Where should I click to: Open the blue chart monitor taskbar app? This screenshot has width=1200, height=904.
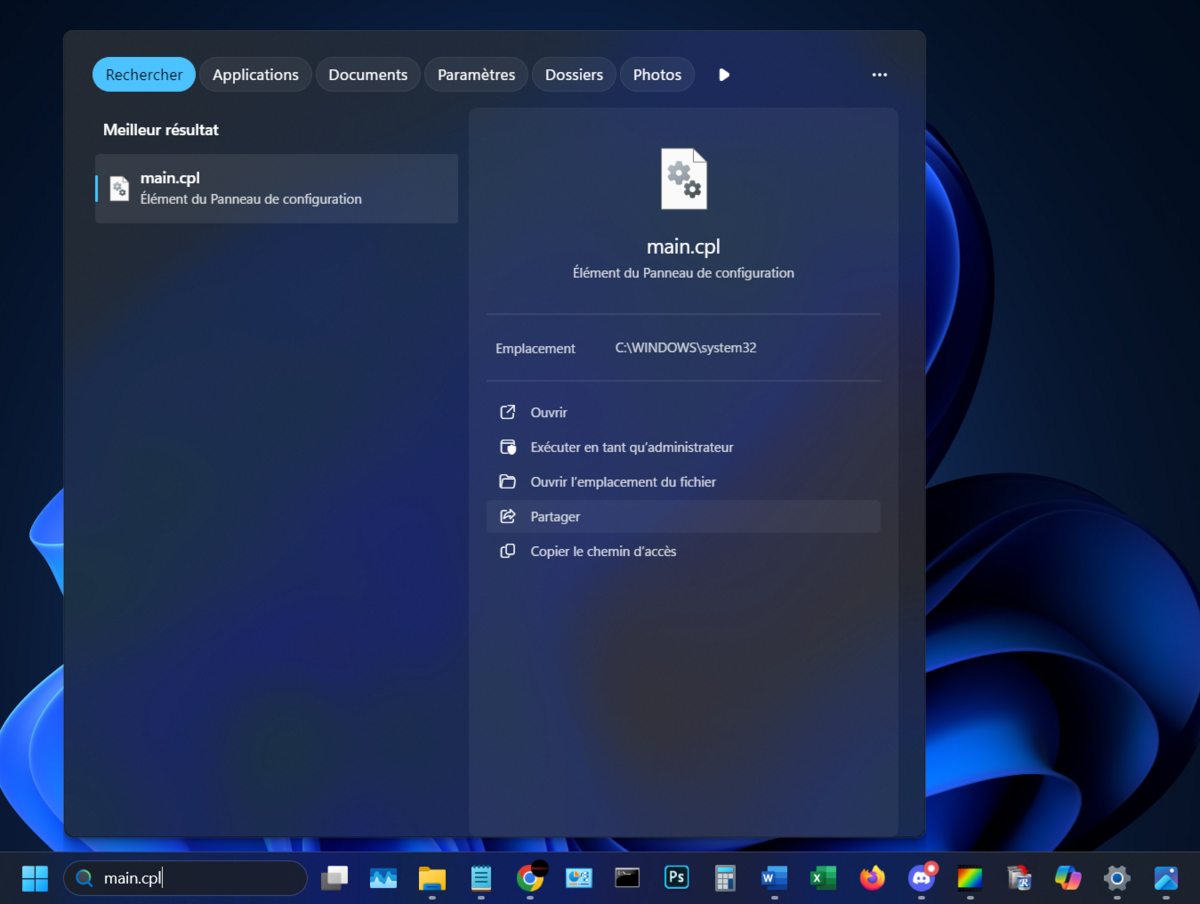point(383,878)
